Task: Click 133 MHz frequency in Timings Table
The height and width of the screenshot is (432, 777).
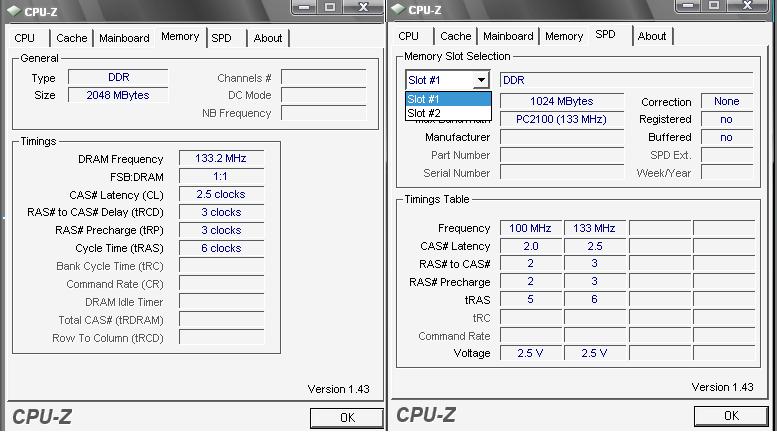Action: click(x=595, y=228)
